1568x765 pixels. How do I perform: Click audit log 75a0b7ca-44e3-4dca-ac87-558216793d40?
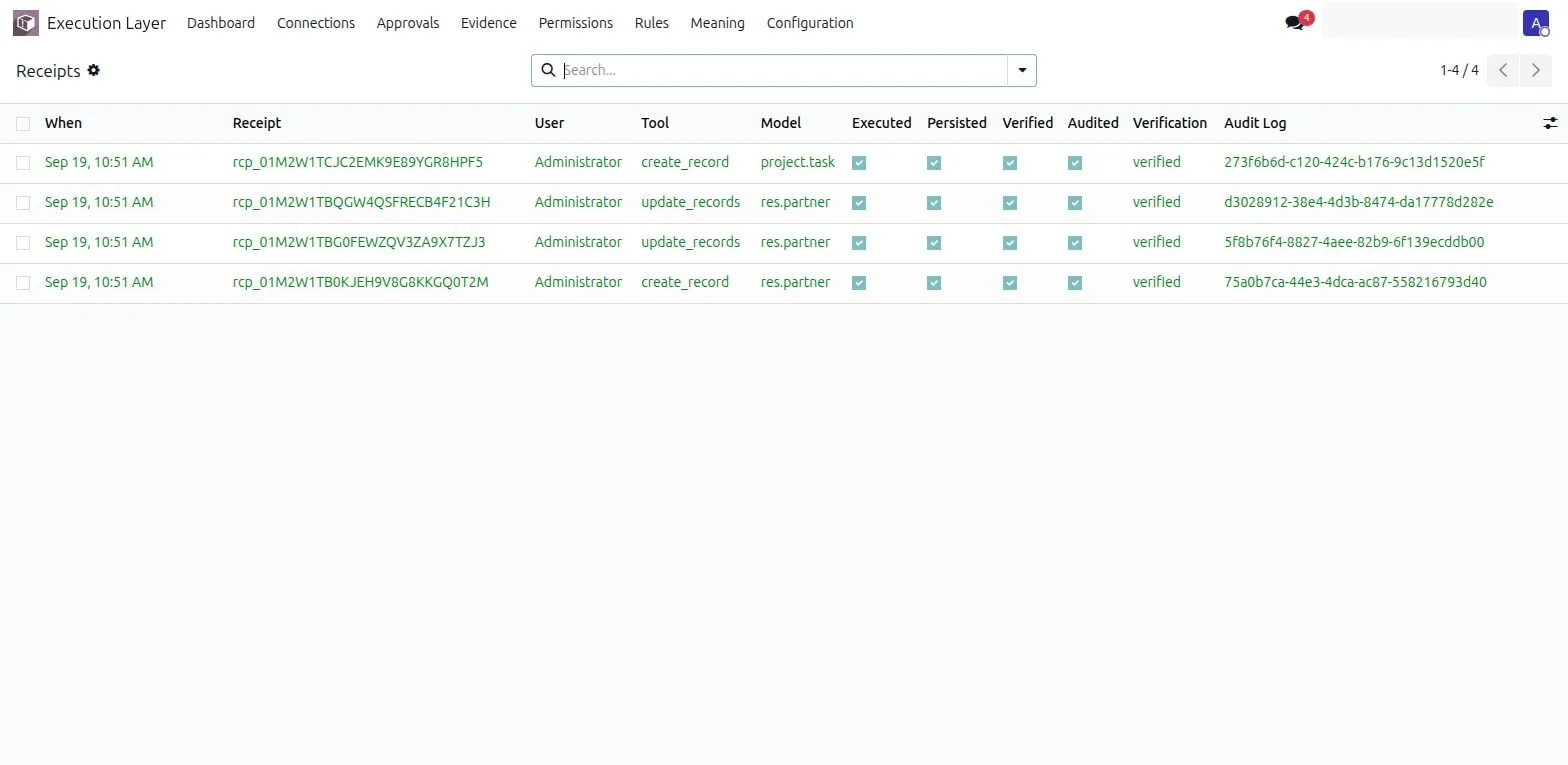(1355, 282)
